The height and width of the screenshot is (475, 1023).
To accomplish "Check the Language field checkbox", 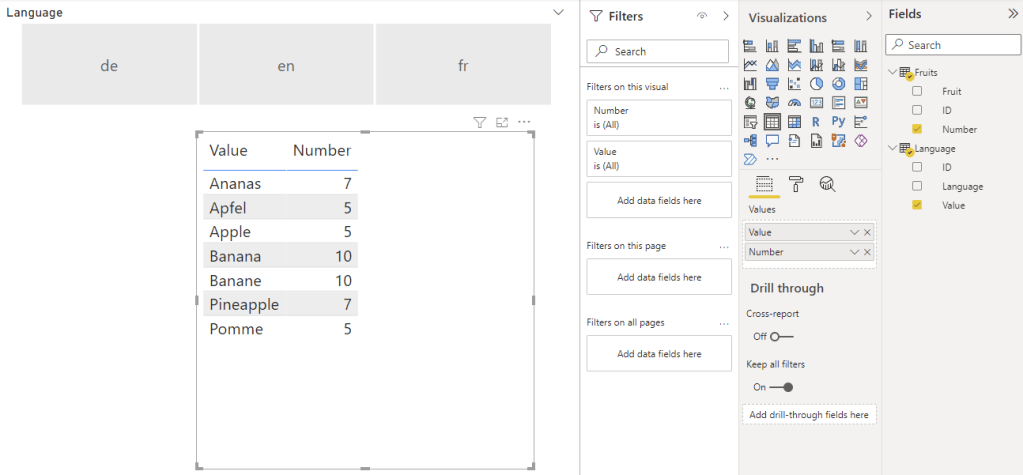I will [917, 186].
